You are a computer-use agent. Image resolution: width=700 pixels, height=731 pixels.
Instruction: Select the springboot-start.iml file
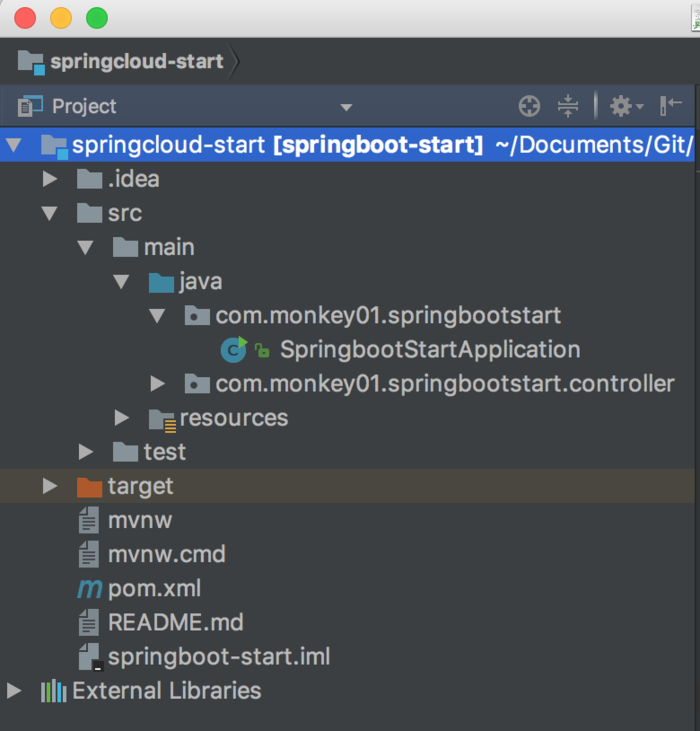point(219,656)
